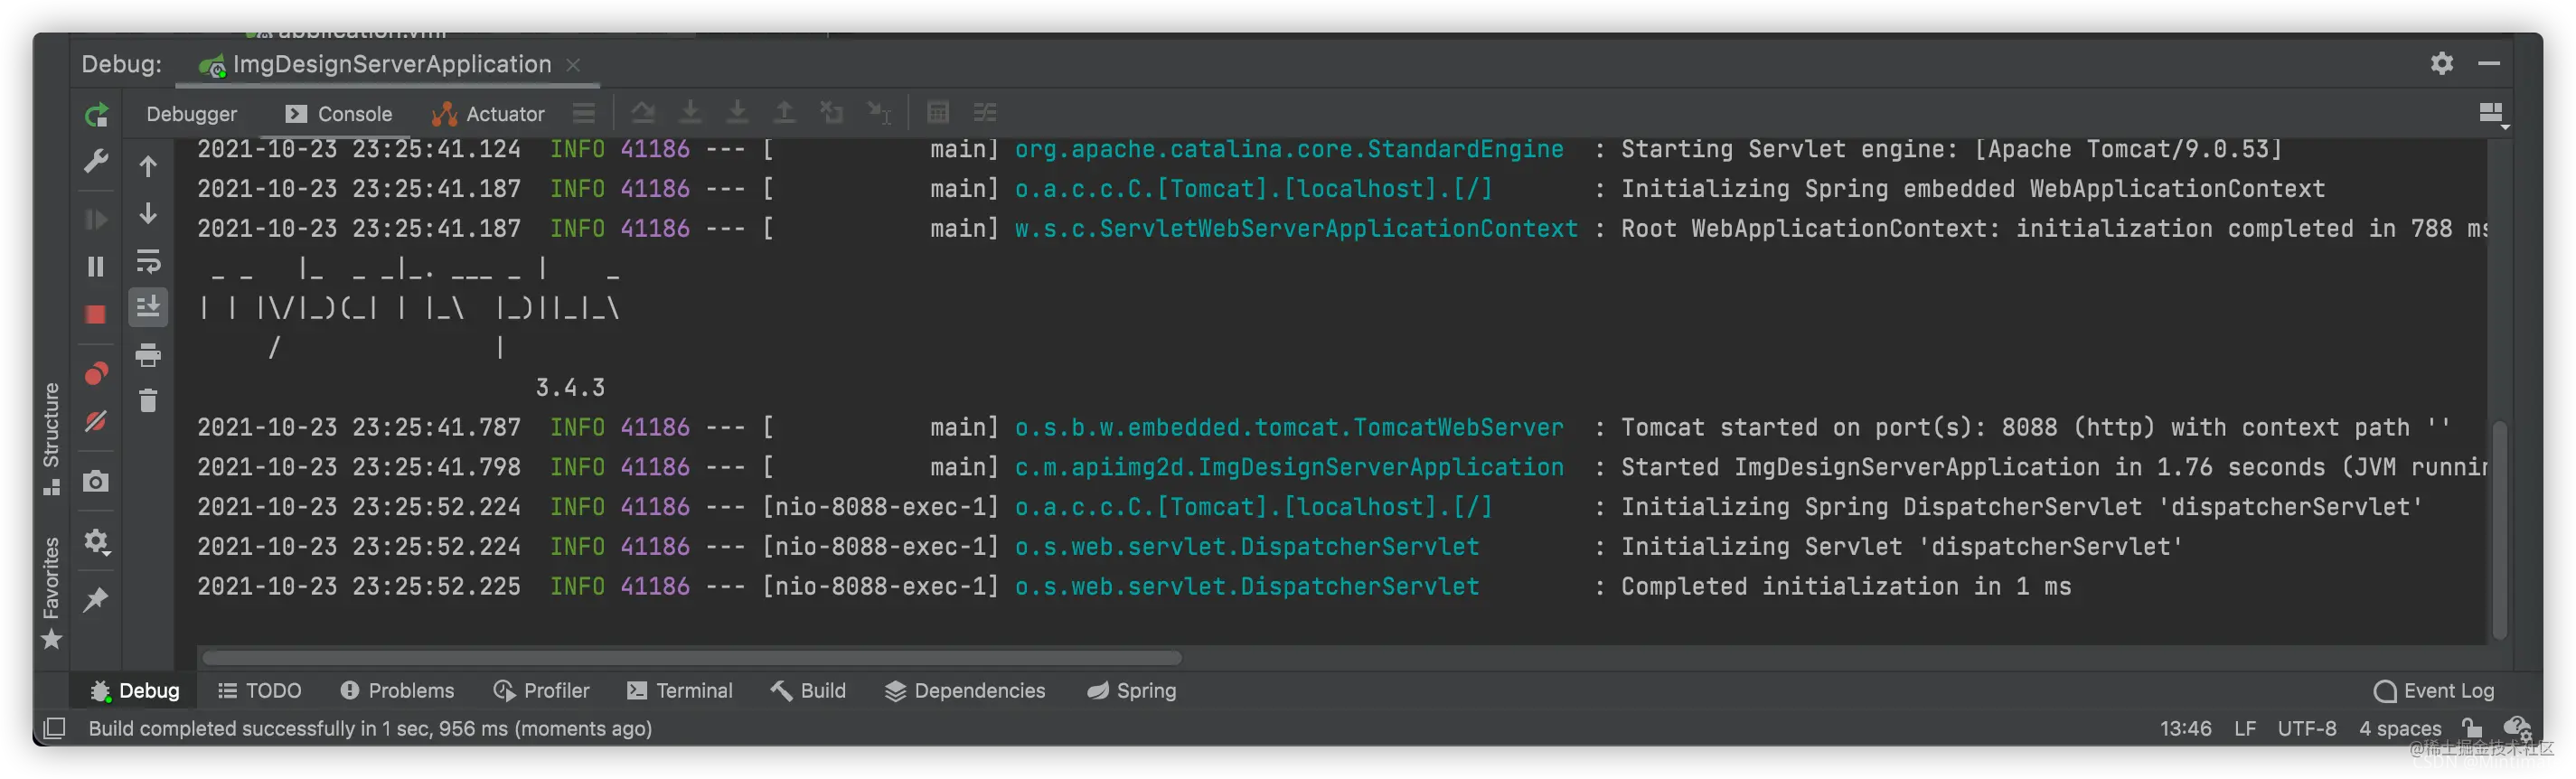Toggle scroll to end of console
The image size is (2576, 779).
[x=148, y=306]
